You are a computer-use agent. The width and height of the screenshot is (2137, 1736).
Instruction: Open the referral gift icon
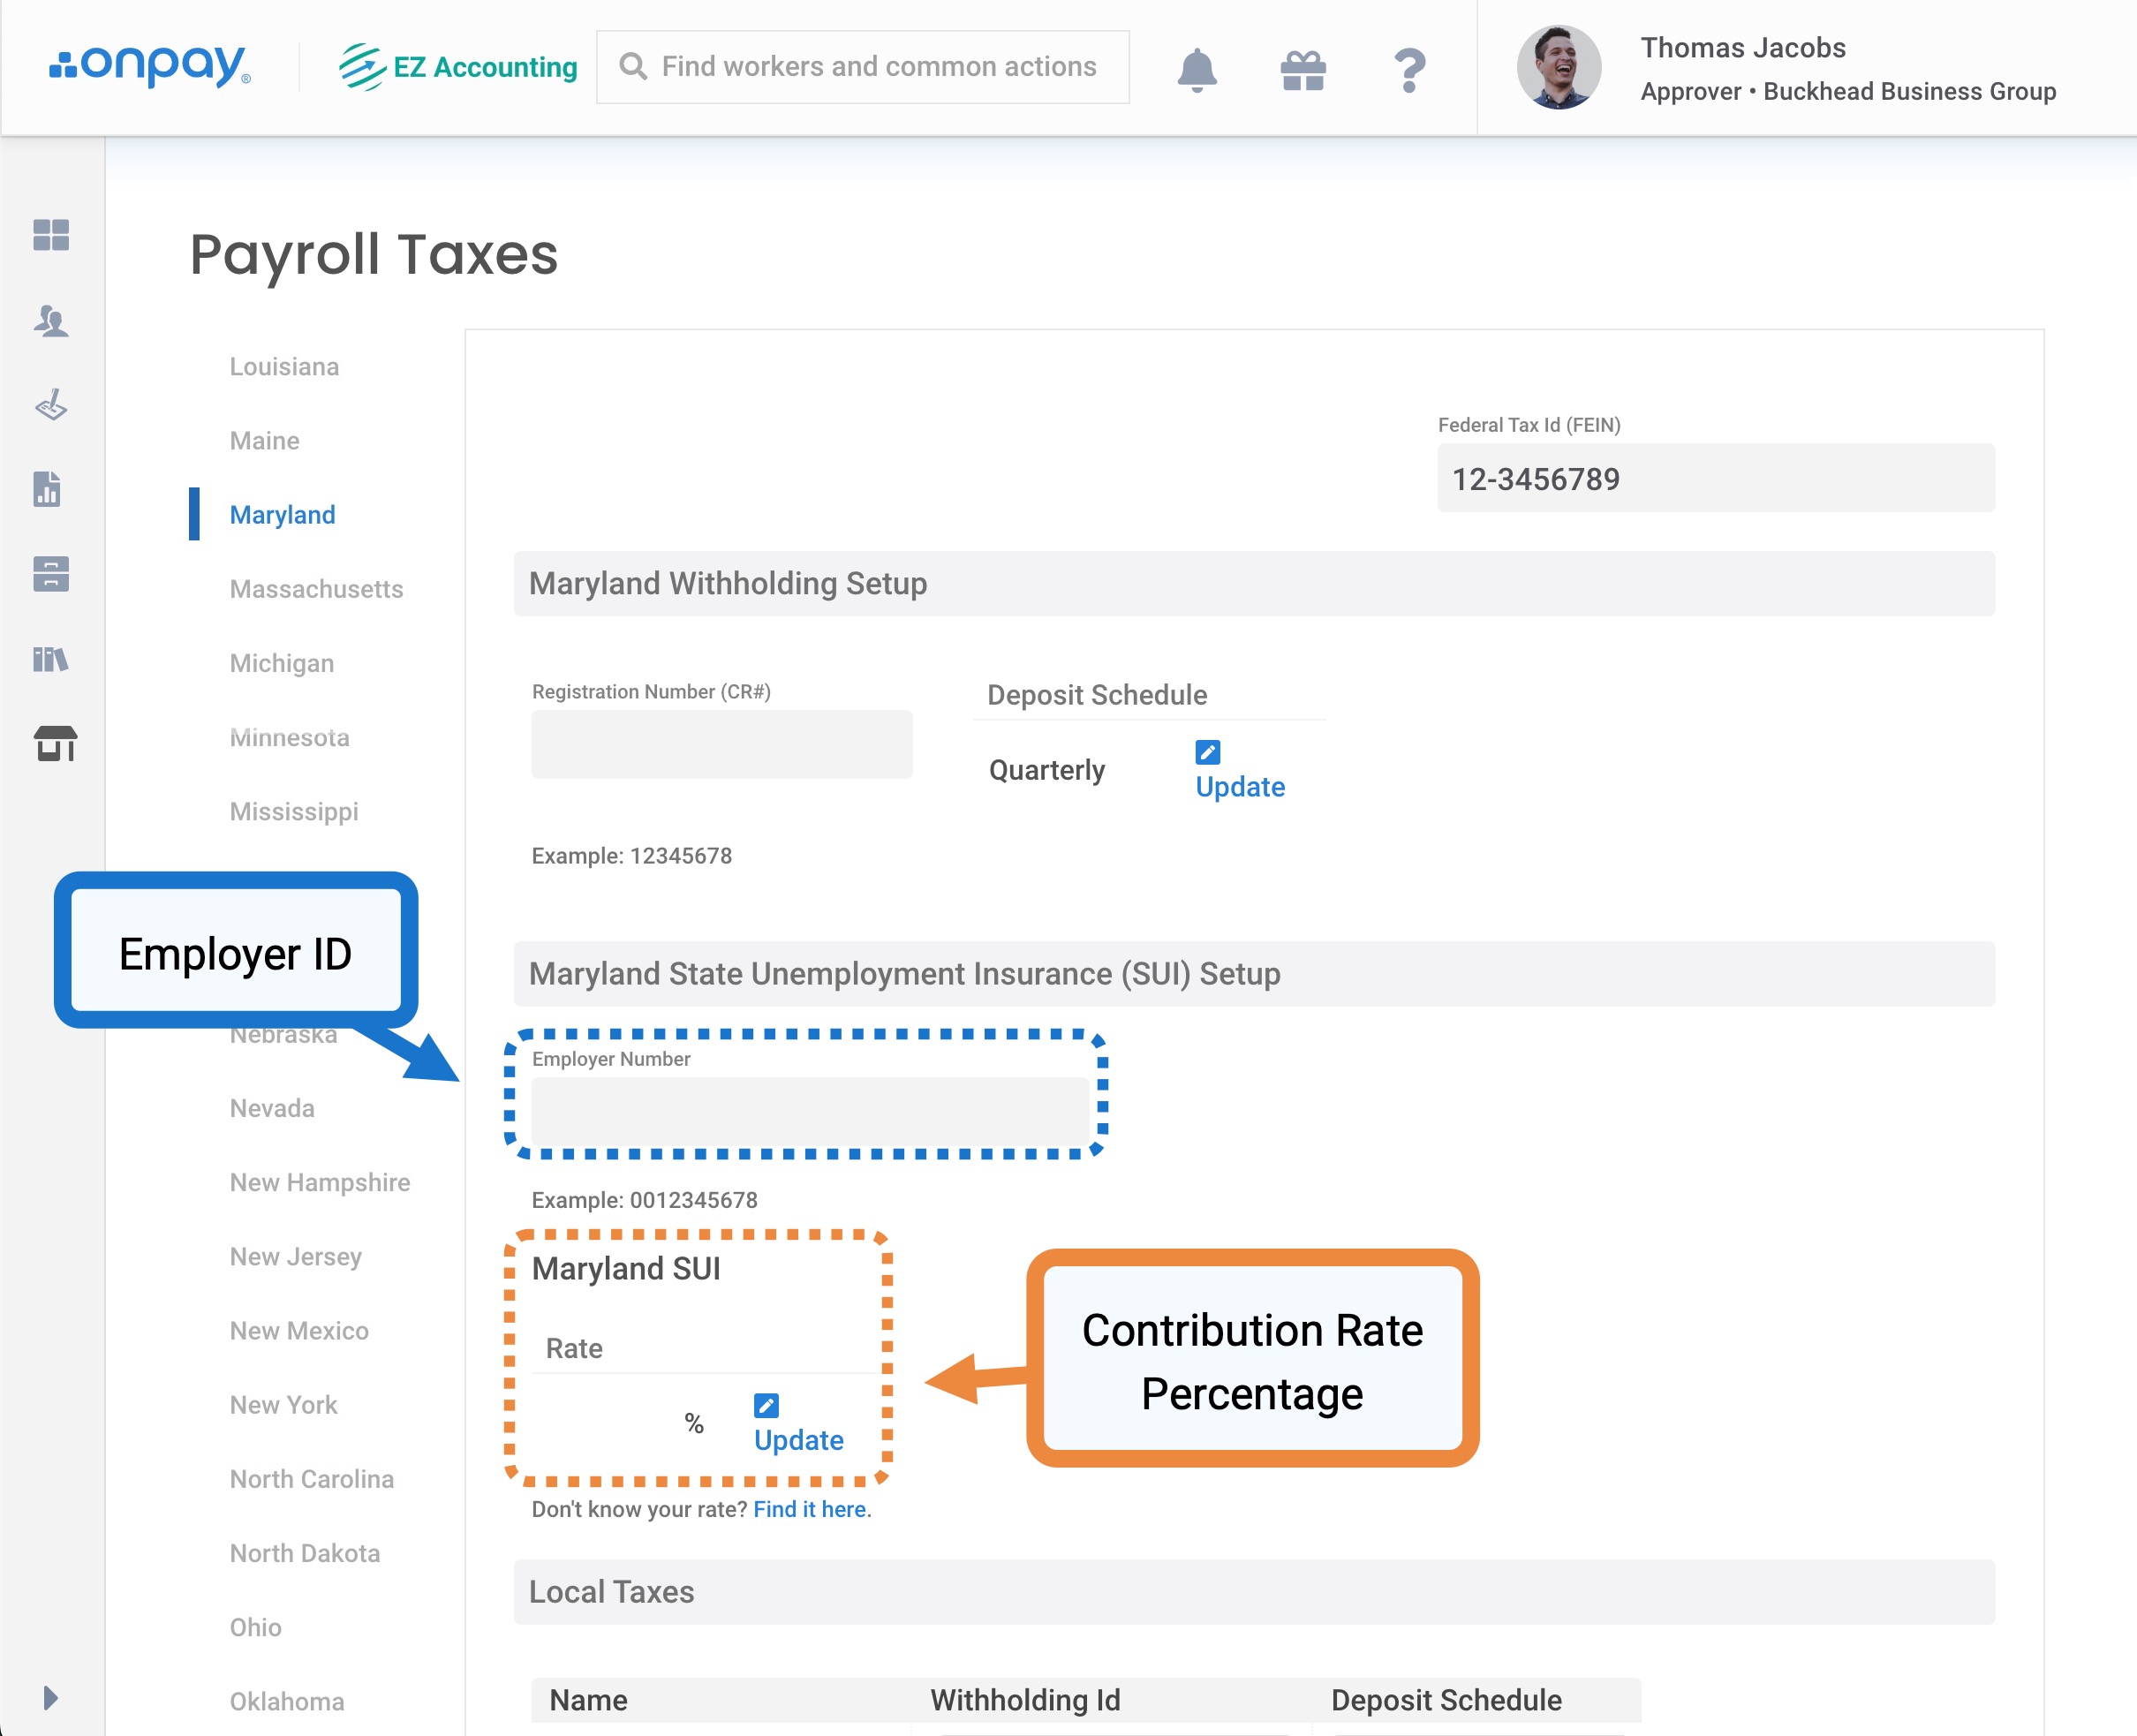point(1301,68)
